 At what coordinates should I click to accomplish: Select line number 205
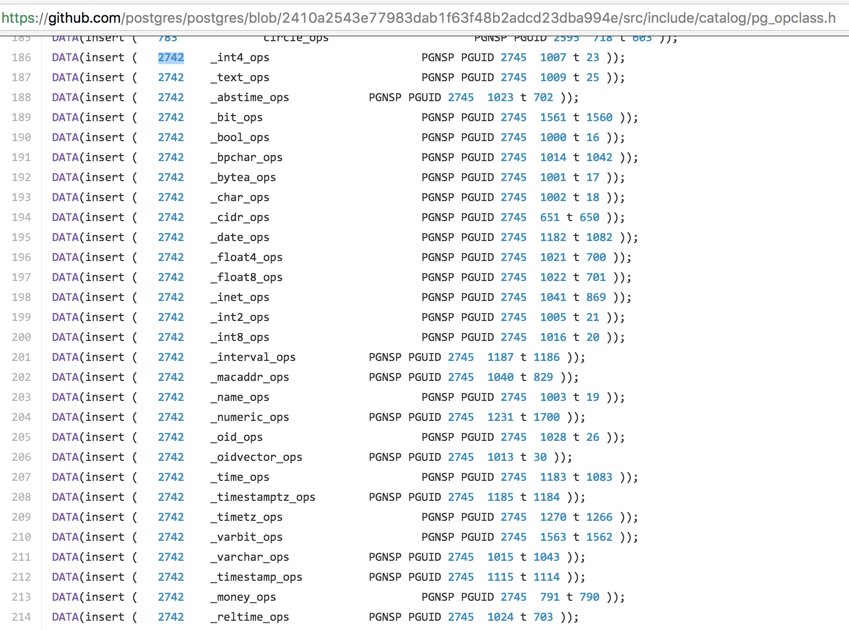(x=21, y=438)
